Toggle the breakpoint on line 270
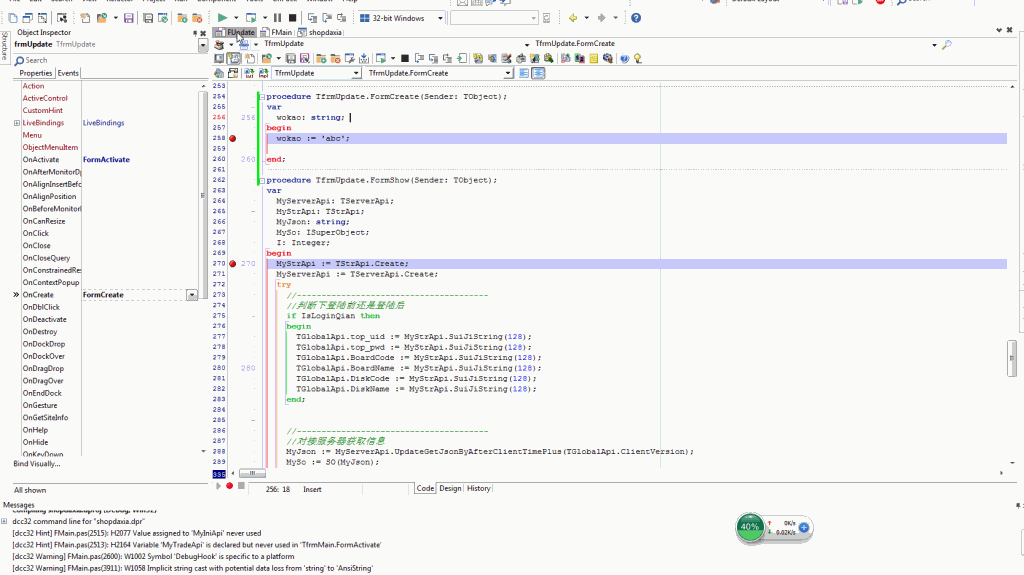The height and width of the screenshot is (575, 1024). (232, 264)
